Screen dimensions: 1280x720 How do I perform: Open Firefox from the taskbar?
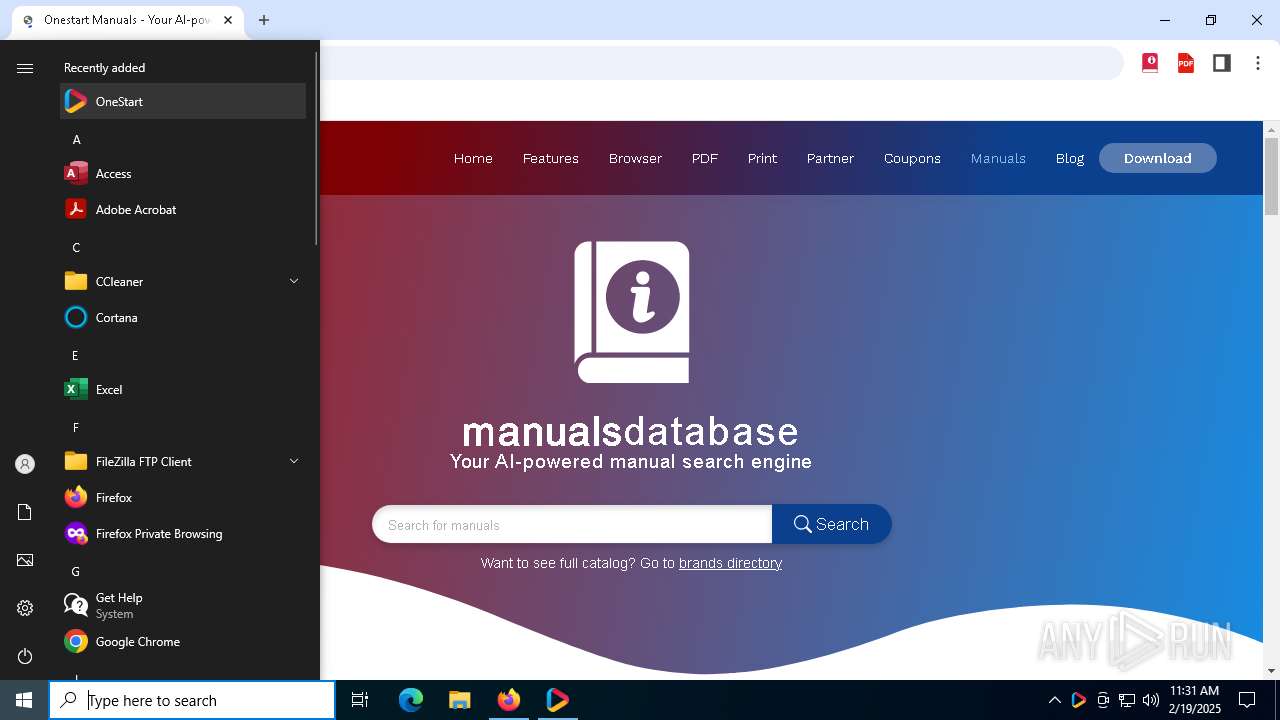[x=508, y=700]
